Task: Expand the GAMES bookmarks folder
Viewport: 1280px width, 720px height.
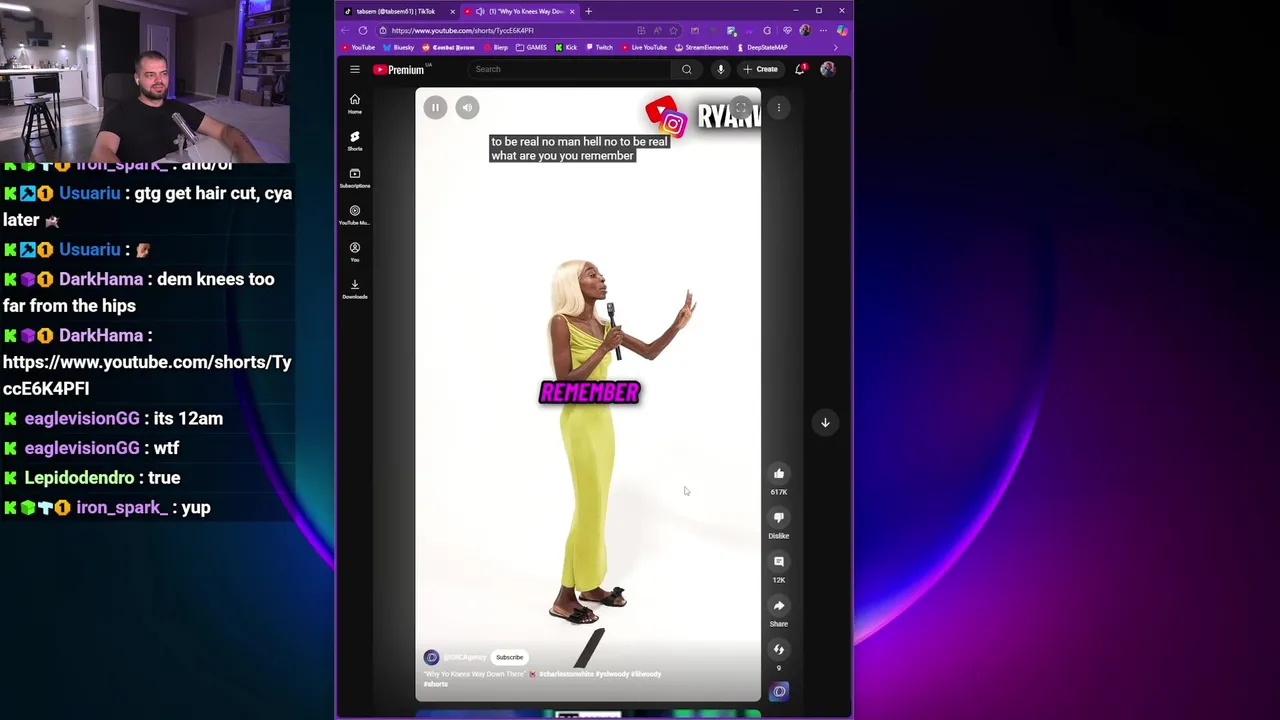Action: coord(532,47)
